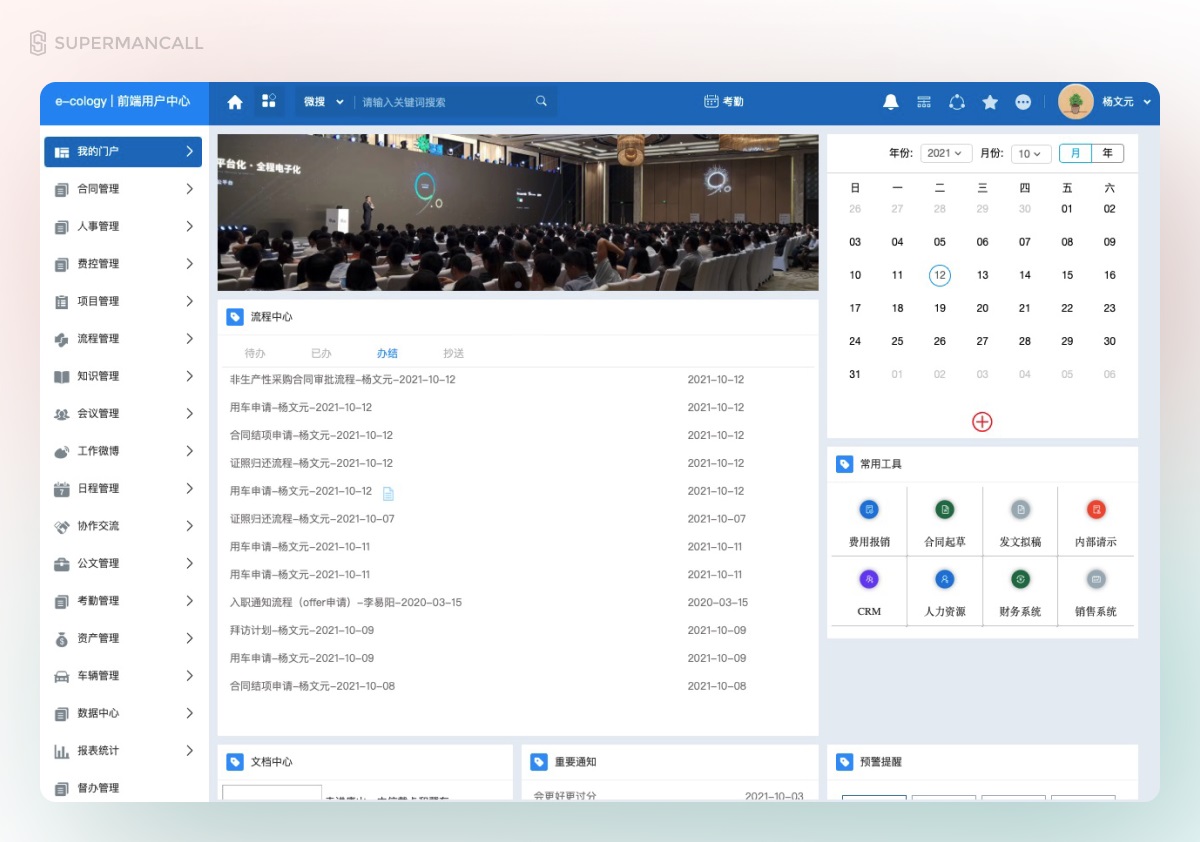Click the 工作微博 sidebar icon
The image size is (1200, 842).
coord(61,452)
